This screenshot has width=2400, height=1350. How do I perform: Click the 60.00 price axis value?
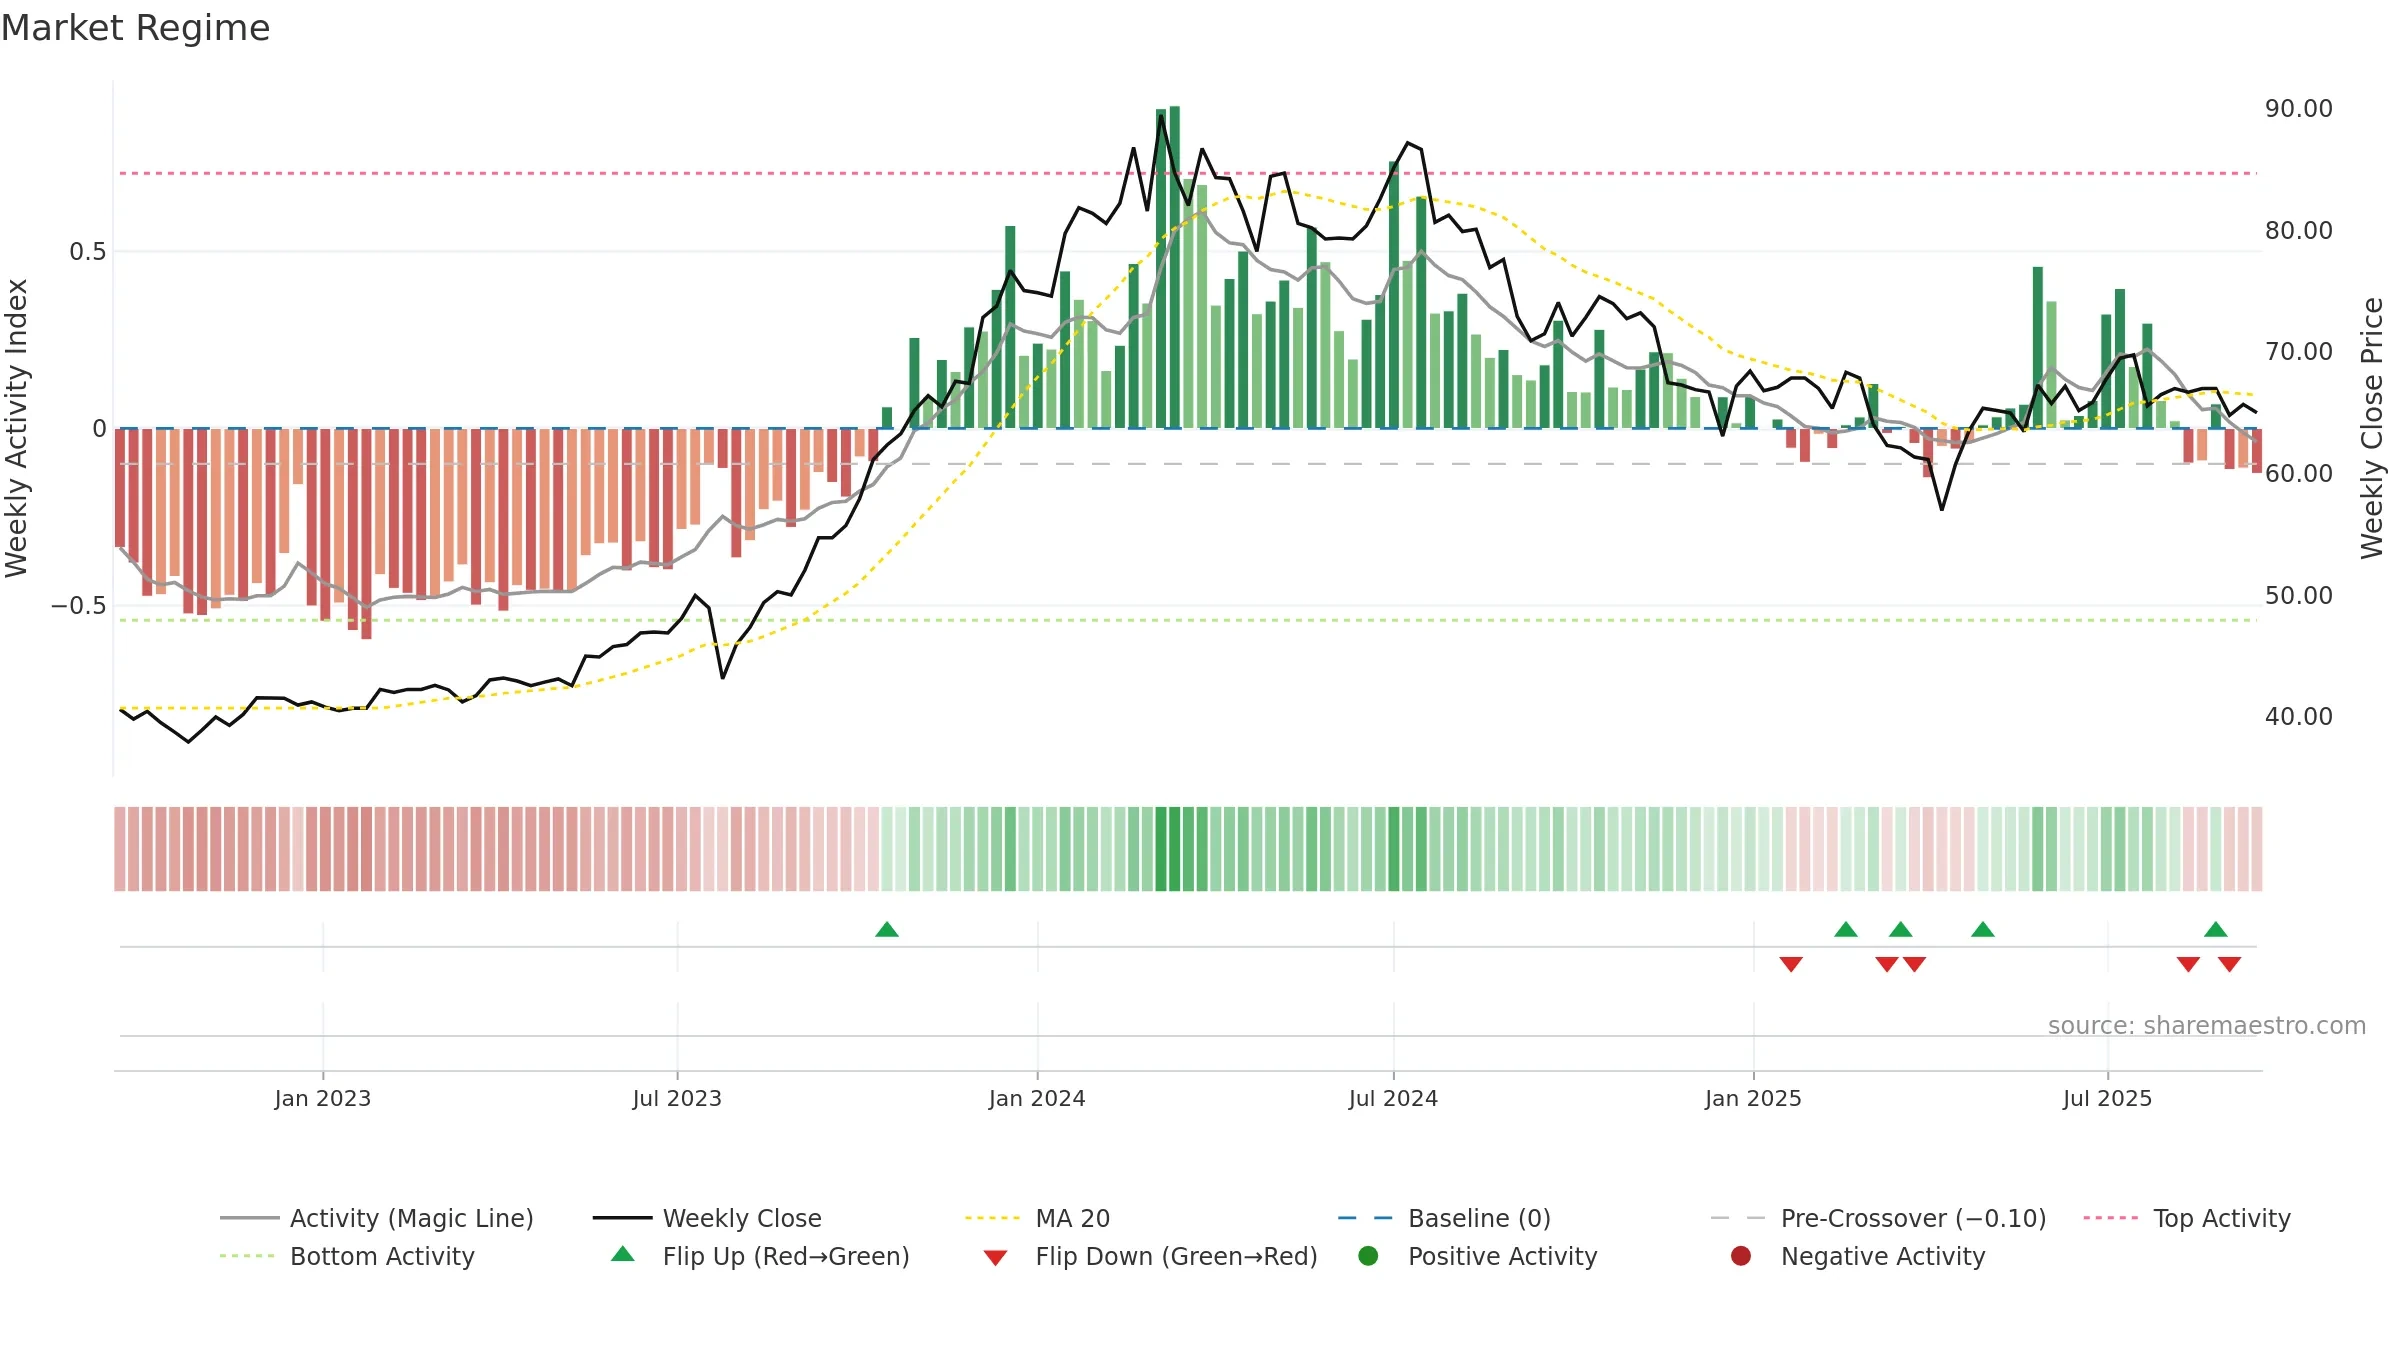2299,473
